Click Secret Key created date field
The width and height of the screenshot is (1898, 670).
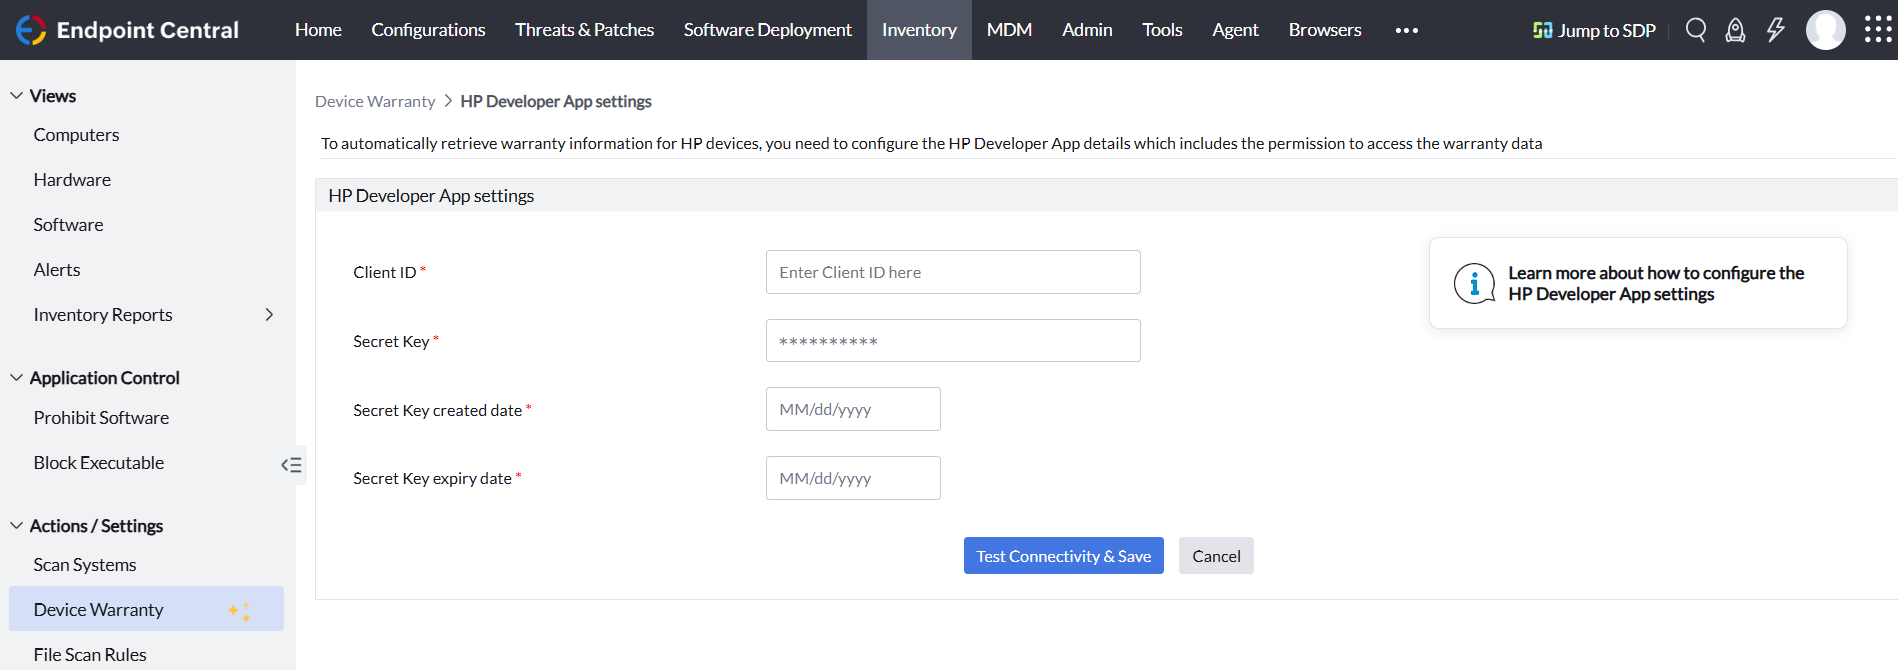pos(853,409)
